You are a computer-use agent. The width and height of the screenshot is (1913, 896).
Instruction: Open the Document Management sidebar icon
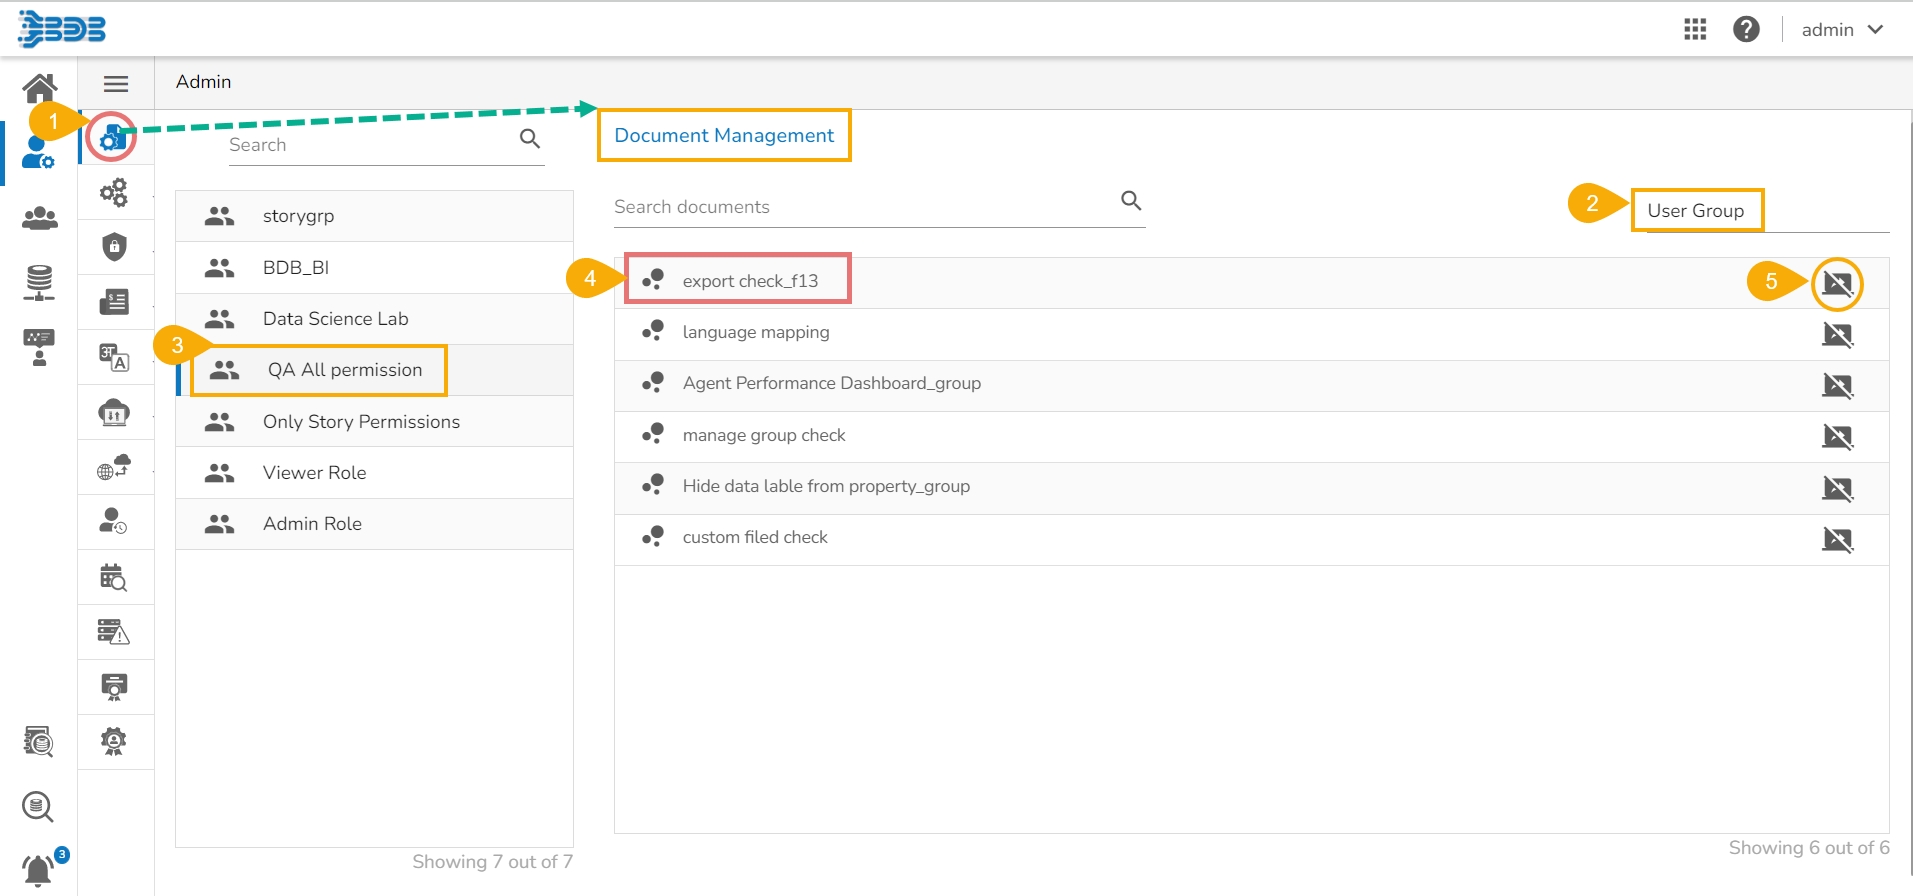coord(112,138)
